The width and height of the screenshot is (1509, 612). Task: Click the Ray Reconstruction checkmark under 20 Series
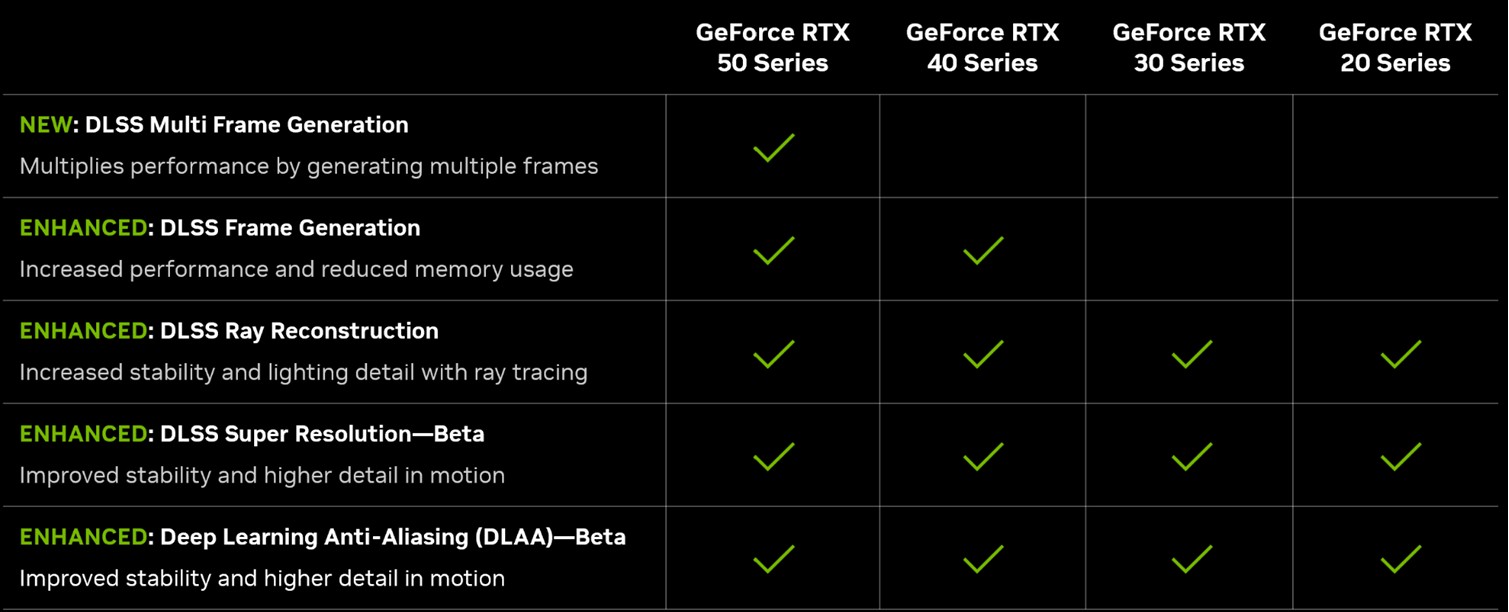click(x=1400, y=353)
